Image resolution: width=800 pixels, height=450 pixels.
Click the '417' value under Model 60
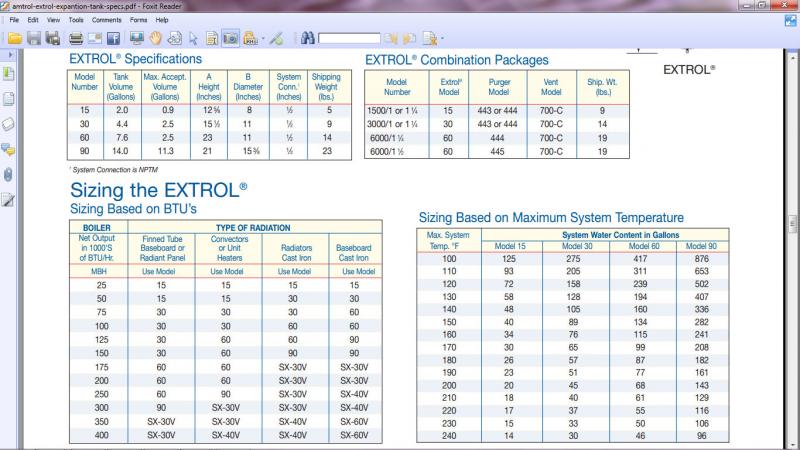pos(640,259)
